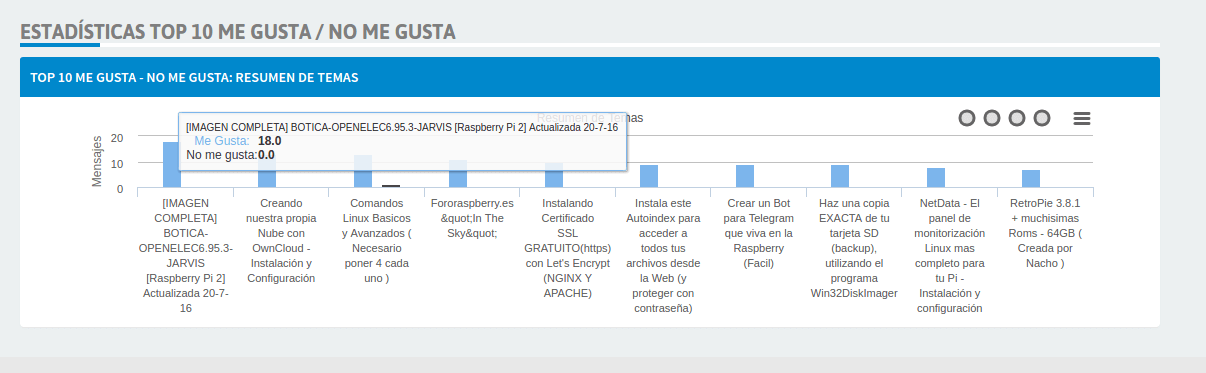The image size is (1206, 373).
Task: Click 'Haz una copia EXACTA de tu tarjeta SD' label
Action: point(854,247)
